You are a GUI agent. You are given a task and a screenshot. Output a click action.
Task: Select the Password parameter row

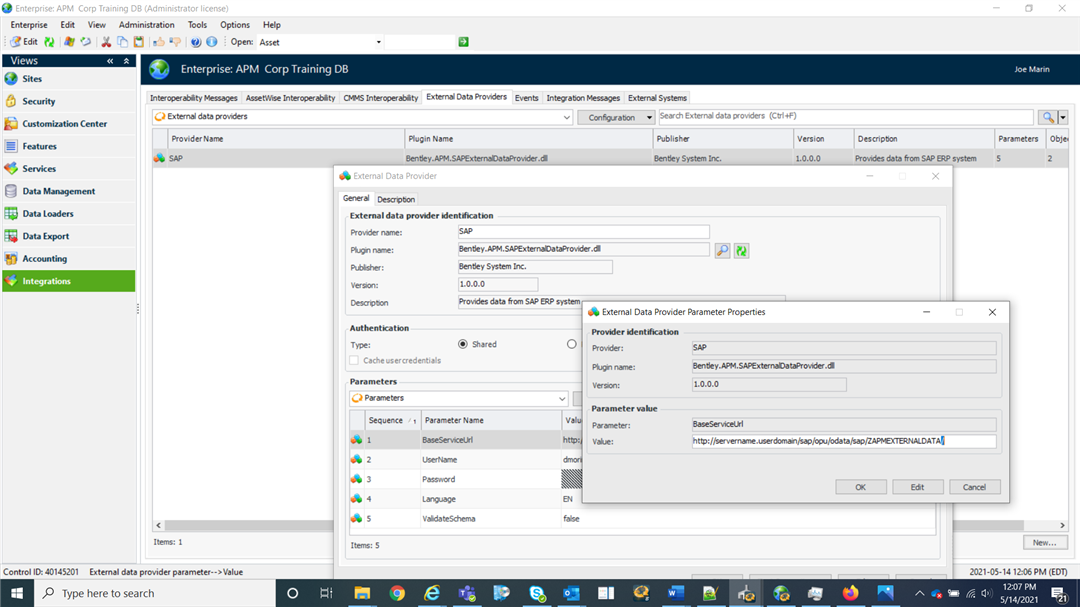[465, 480]
